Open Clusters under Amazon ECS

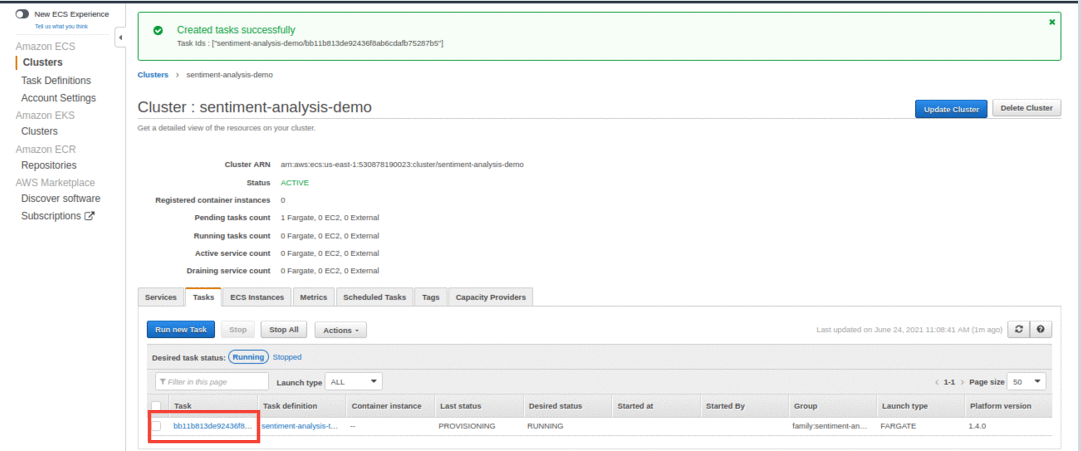coord(43,63)
